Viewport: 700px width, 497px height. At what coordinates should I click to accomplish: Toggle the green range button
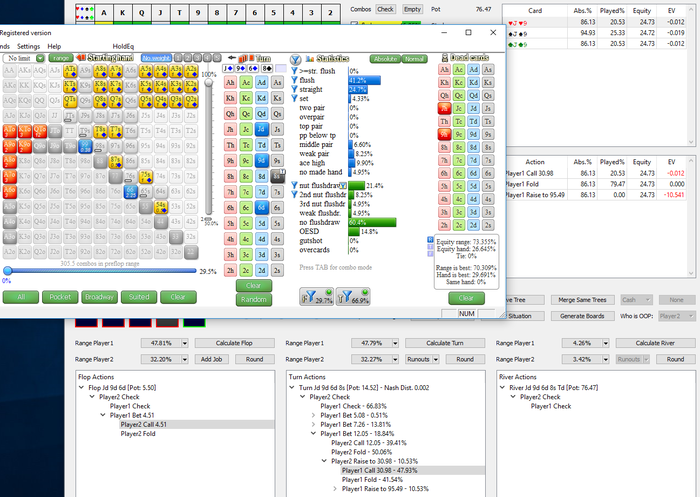click(x=61, y=58)
